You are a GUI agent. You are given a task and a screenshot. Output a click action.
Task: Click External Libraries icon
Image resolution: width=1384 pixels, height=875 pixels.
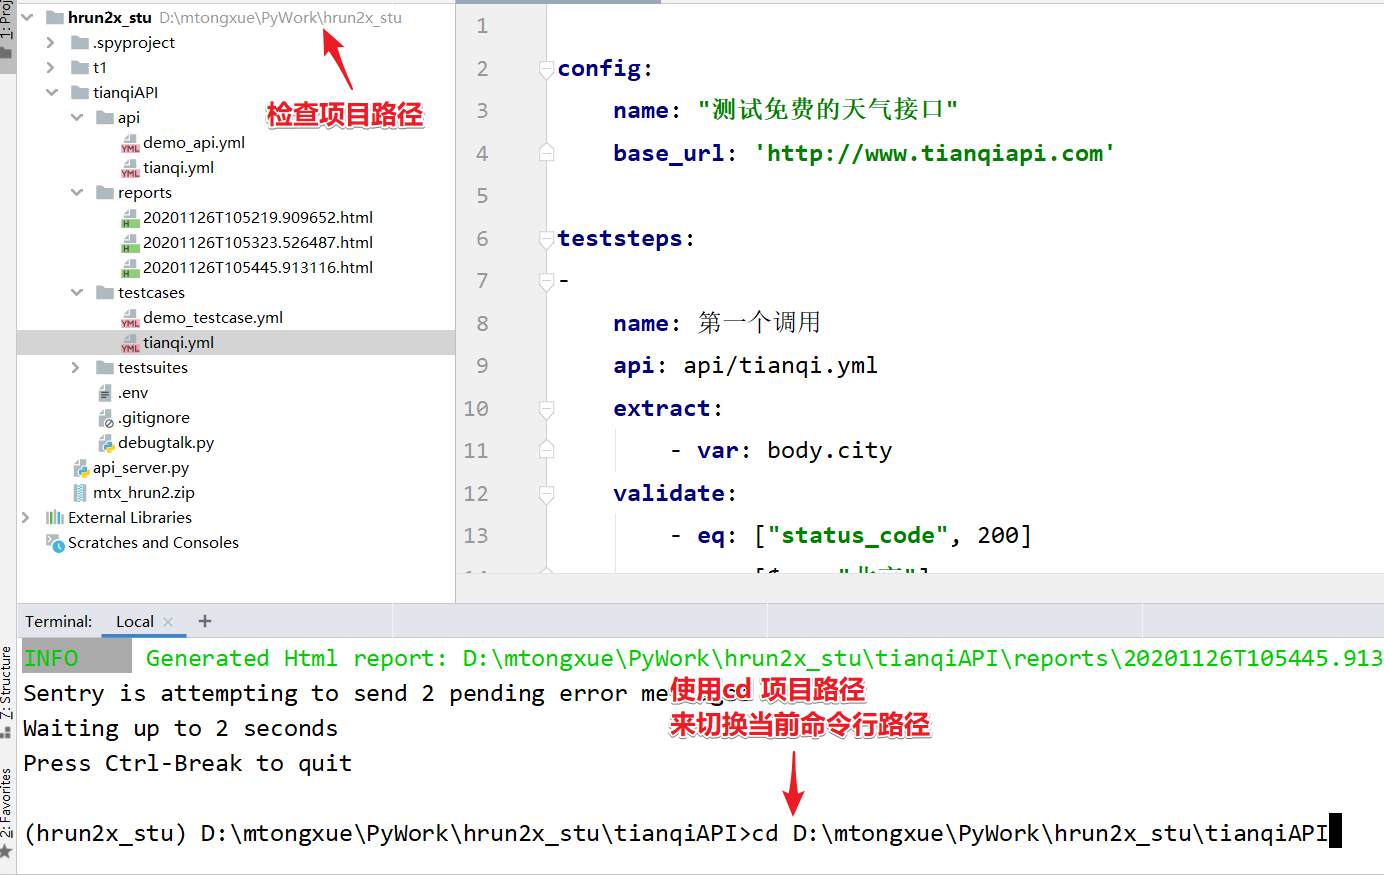(x=55, y=518)
